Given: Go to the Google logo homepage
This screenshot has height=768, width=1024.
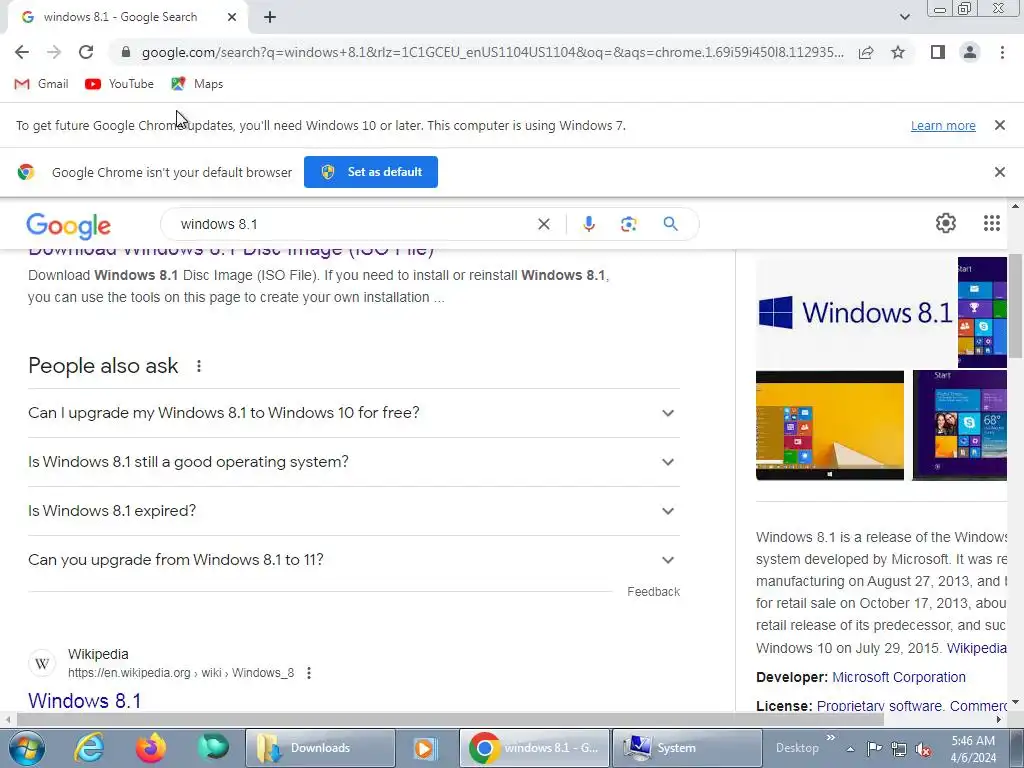Looking at the screenshot, I should click(69, 226).
